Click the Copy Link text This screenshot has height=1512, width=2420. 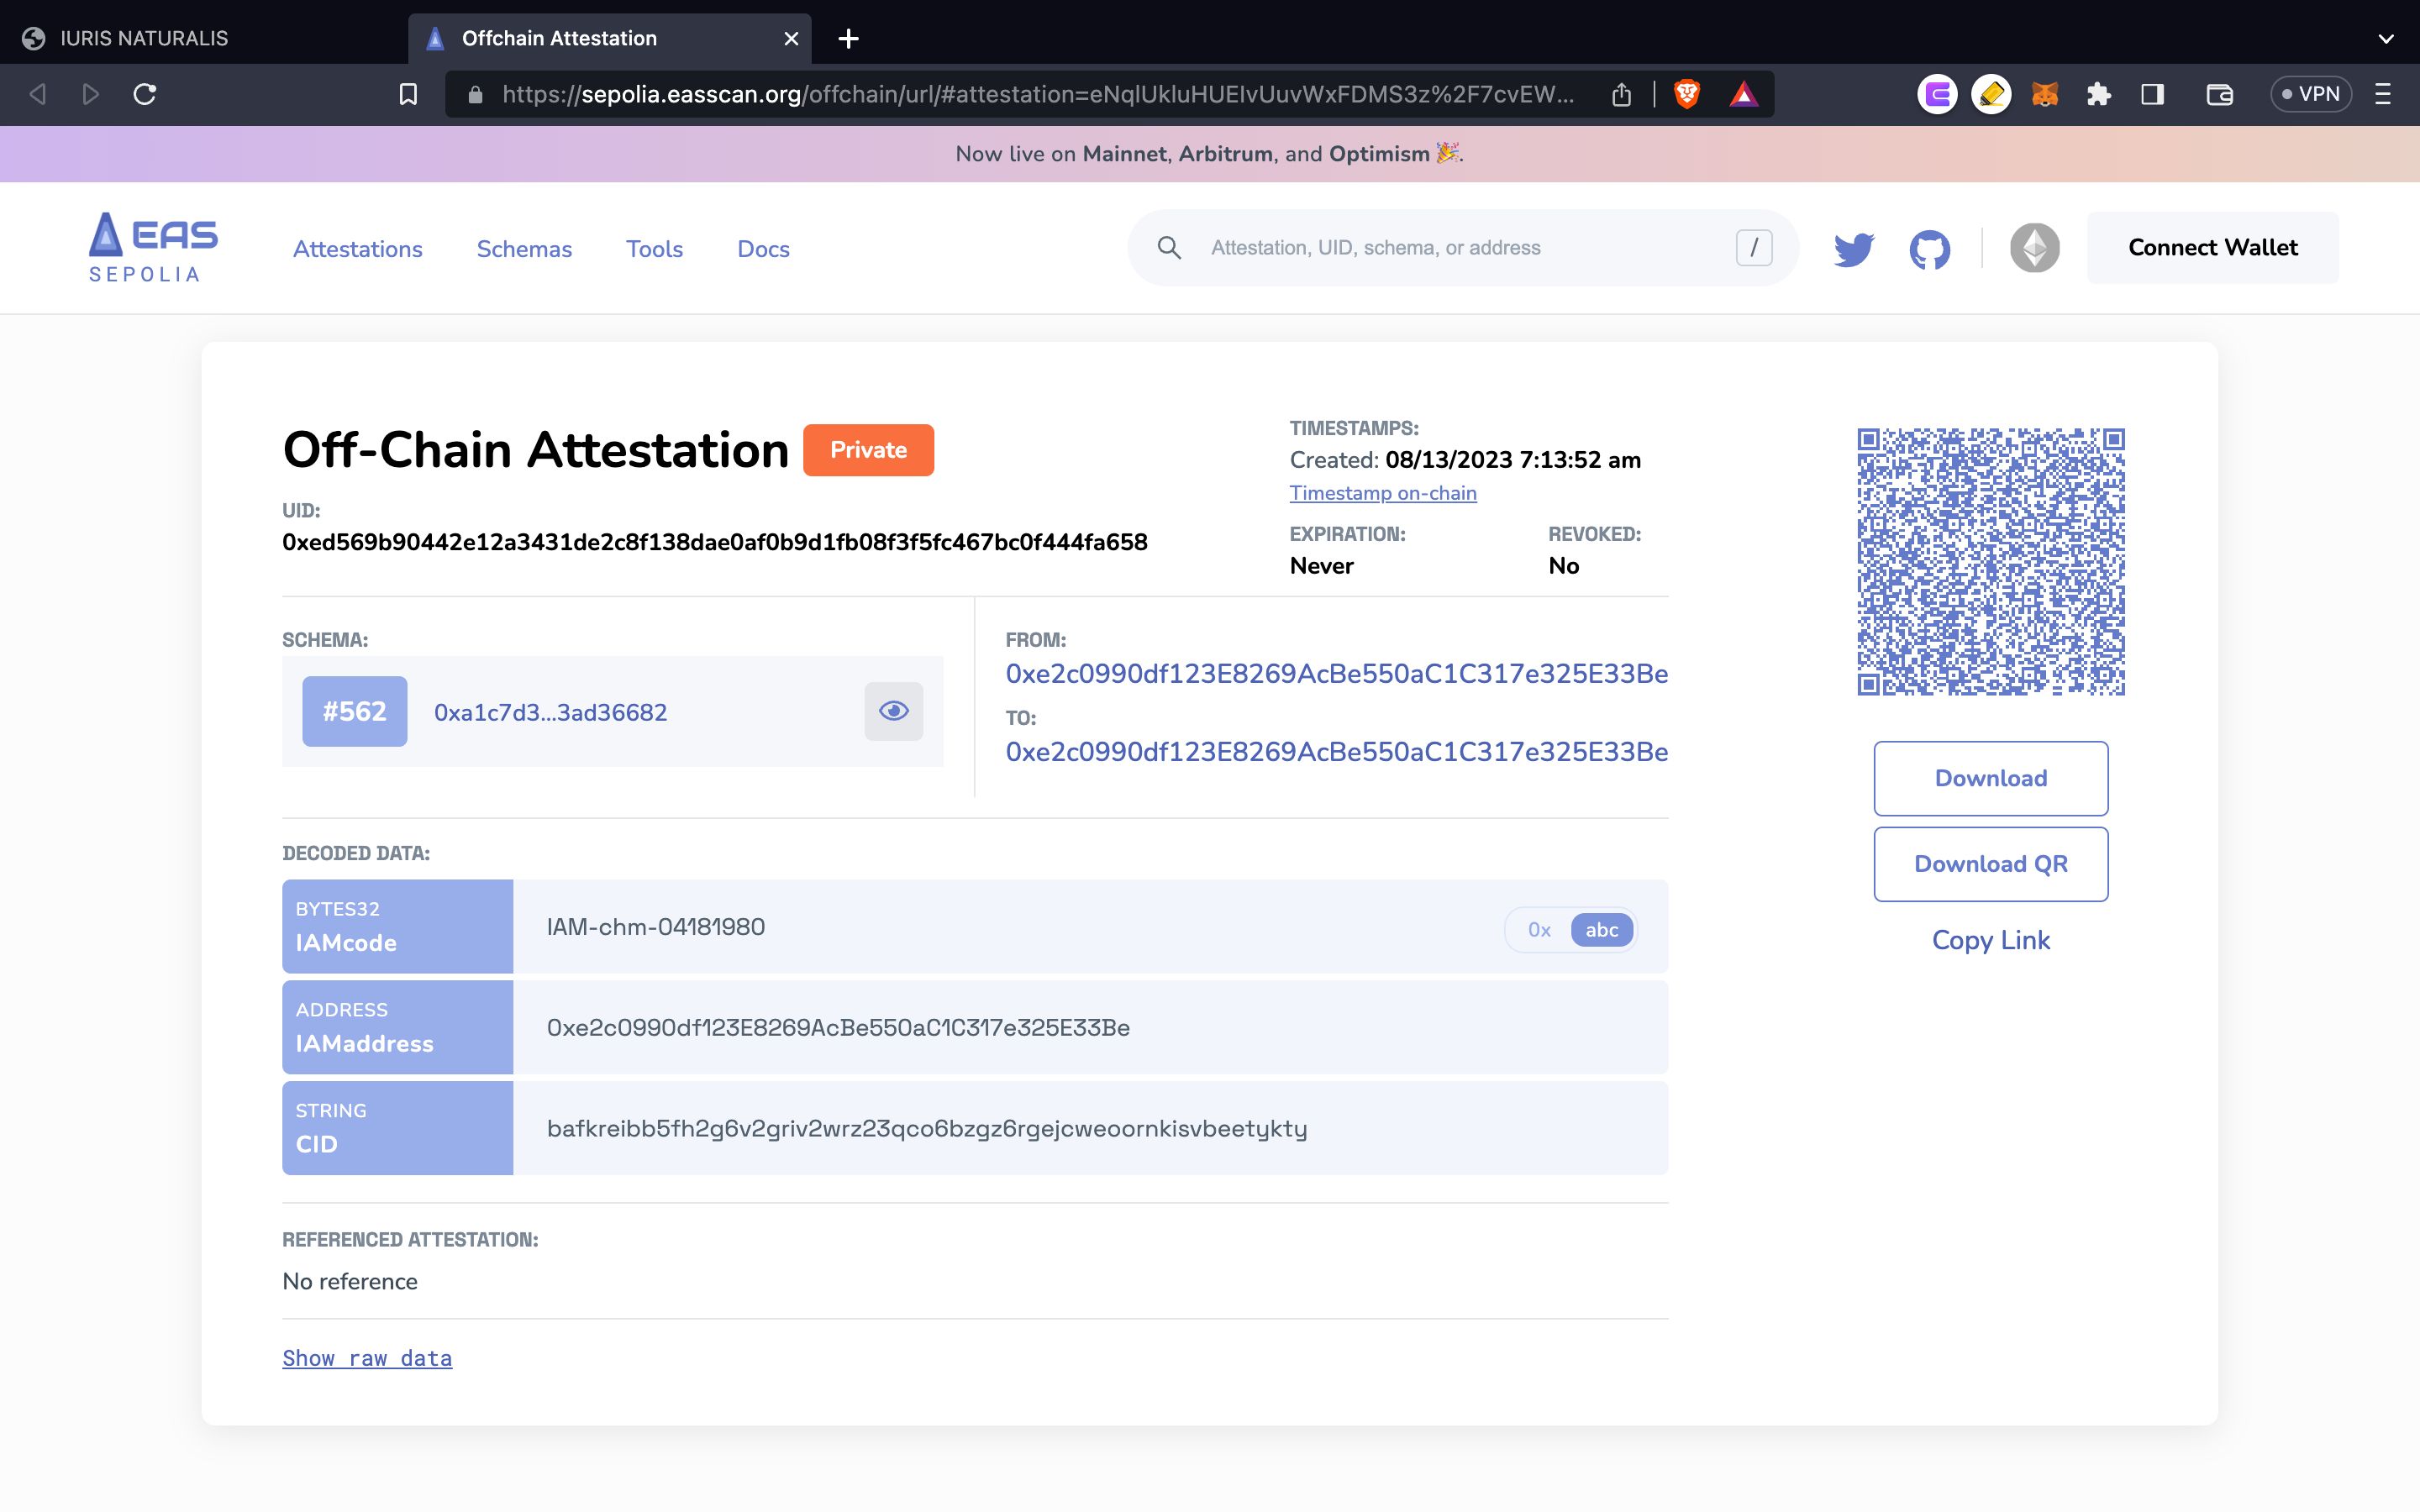point(1991,940)
